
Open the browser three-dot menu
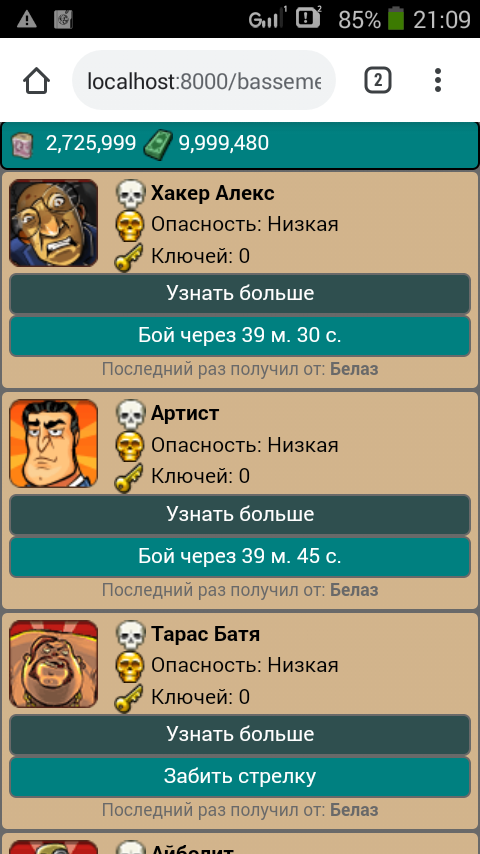click(438, 81)
